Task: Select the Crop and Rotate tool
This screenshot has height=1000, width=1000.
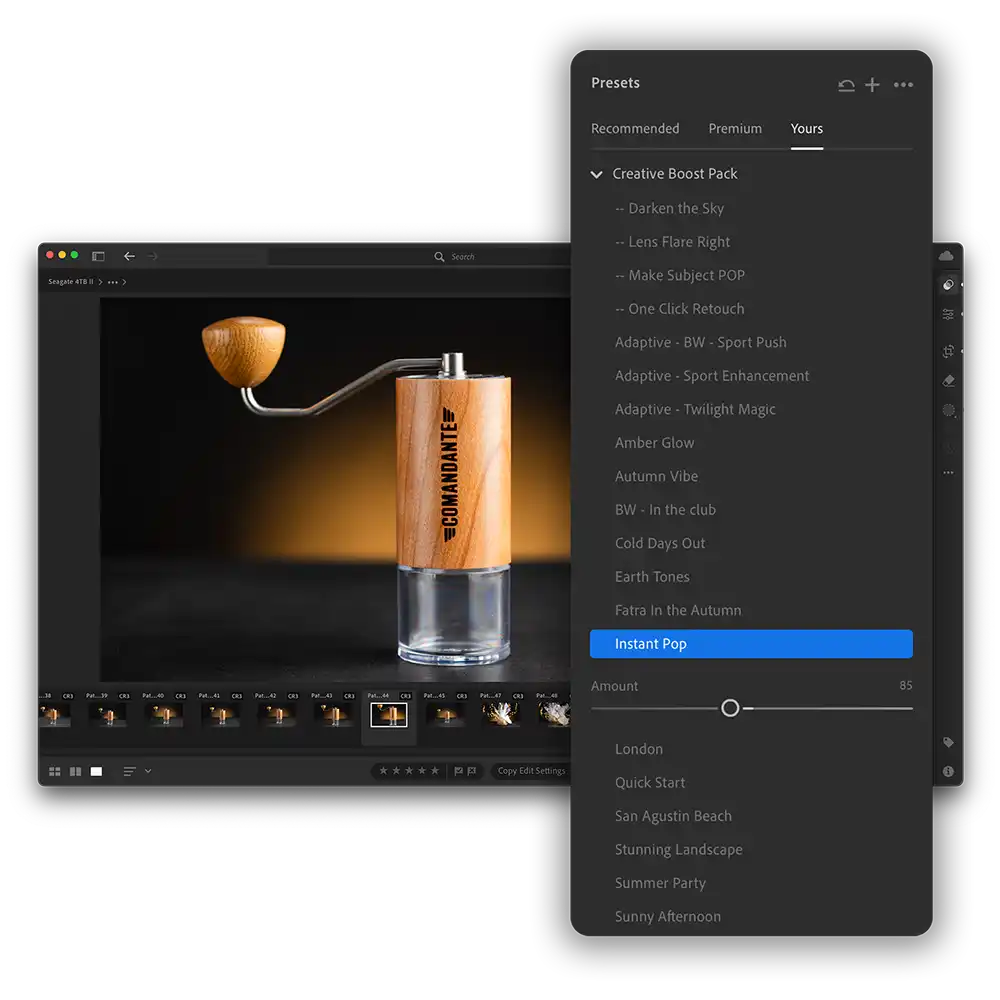Action: [x=948, y=352]
